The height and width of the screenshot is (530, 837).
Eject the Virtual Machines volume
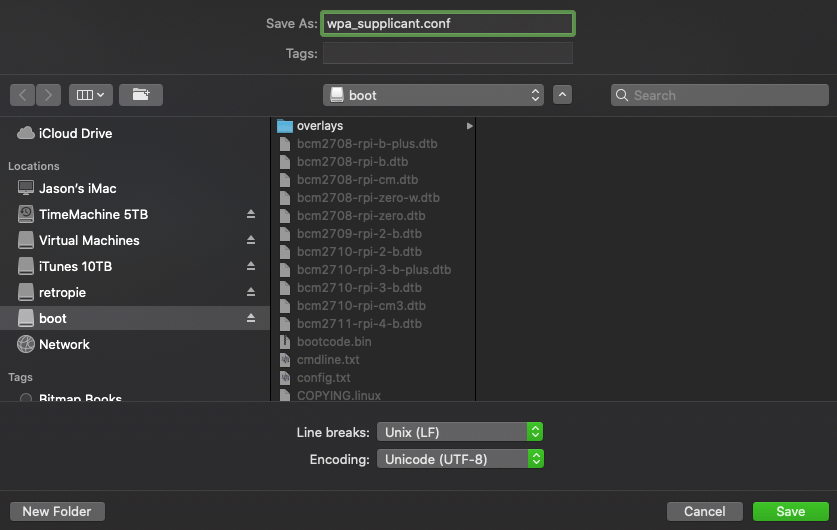[x=251, y=240]
